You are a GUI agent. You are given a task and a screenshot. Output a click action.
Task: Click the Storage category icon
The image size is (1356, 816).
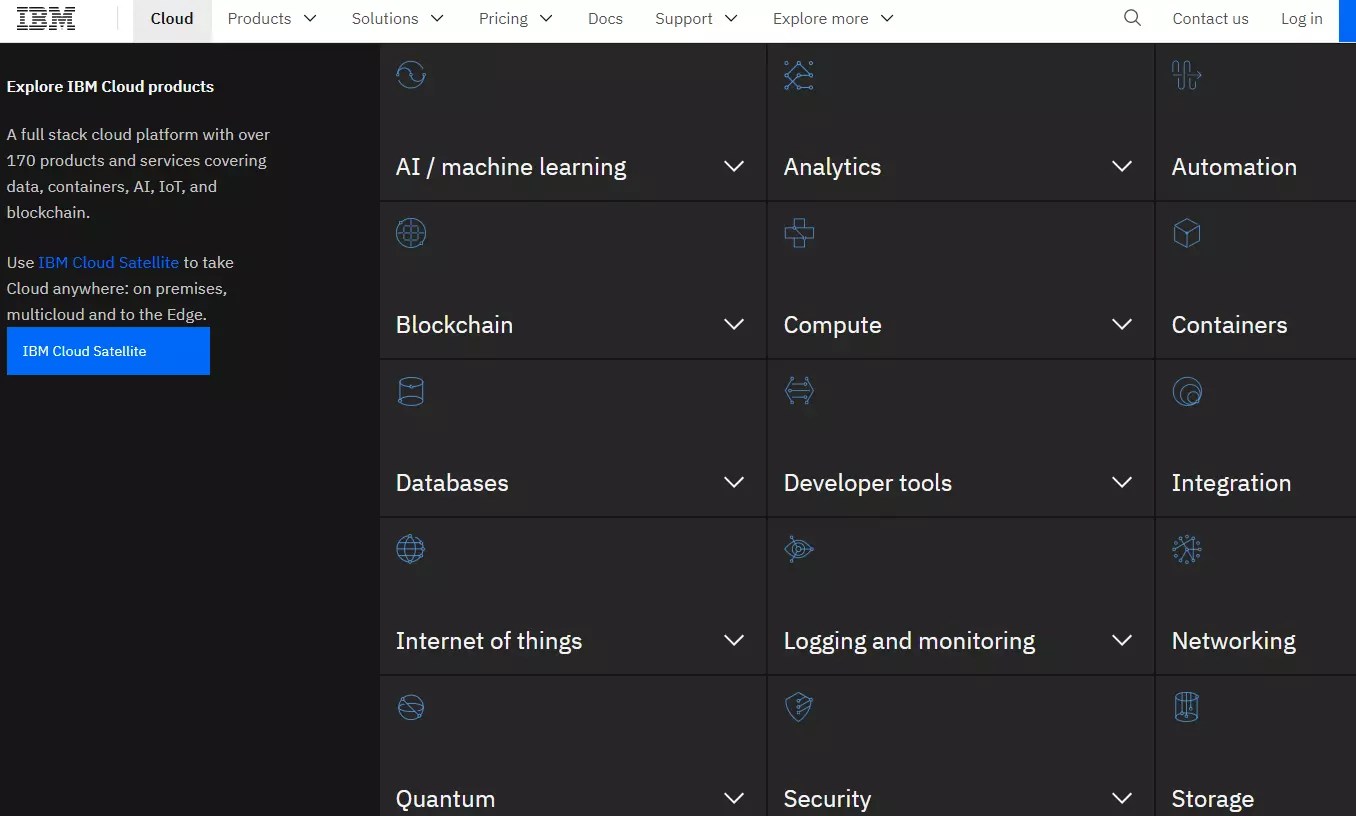coord(1187,707)
